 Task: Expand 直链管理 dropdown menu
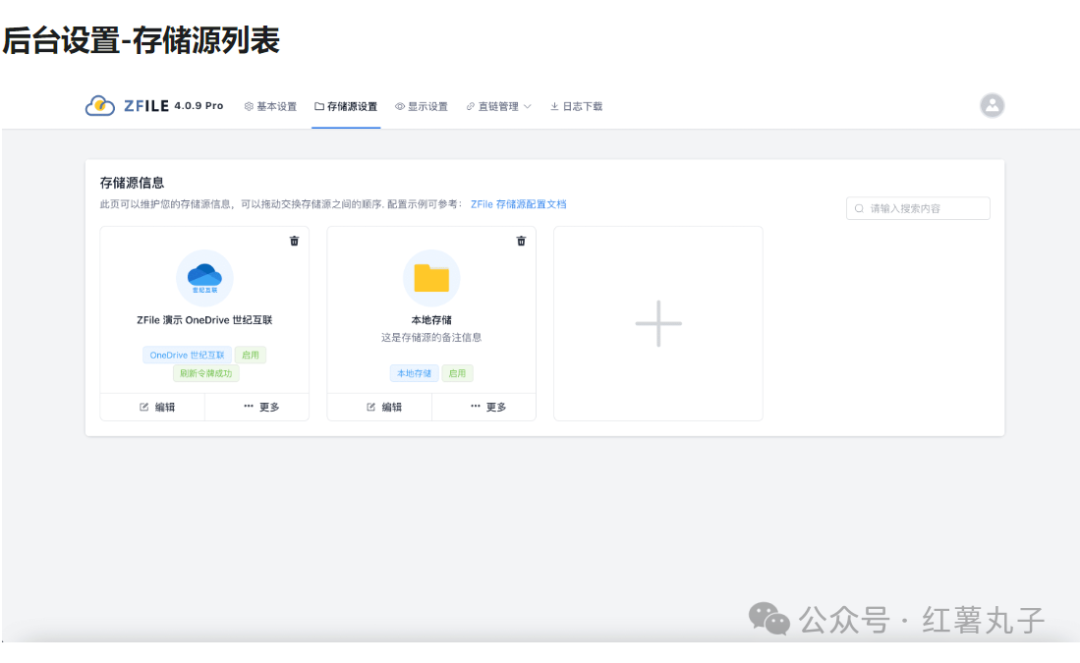point(499,106)
